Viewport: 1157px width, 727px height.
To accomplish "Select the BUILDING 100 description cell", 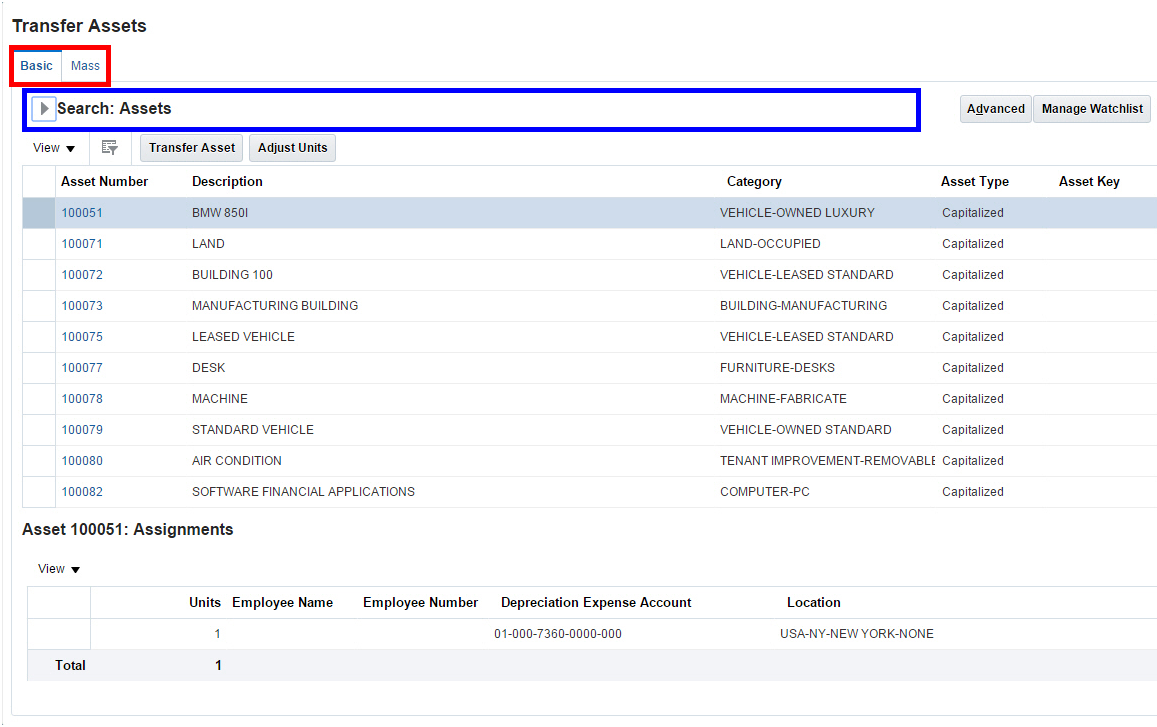I will [232, 275].
